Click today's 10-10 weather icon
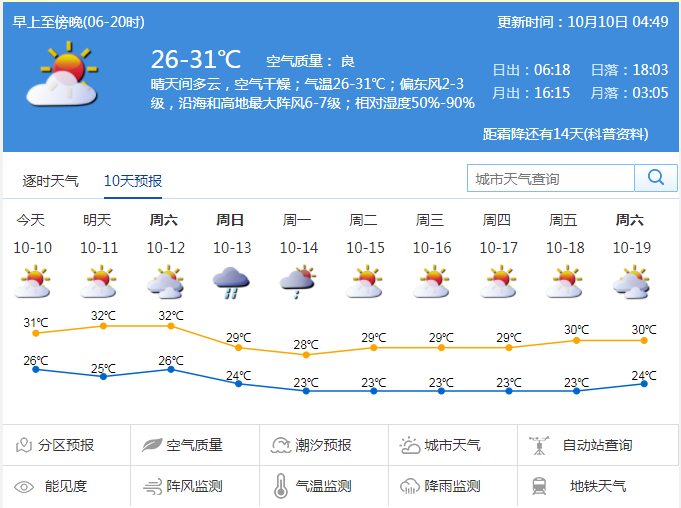The width and height of the screenshot is (681, 508). (31, 282)
